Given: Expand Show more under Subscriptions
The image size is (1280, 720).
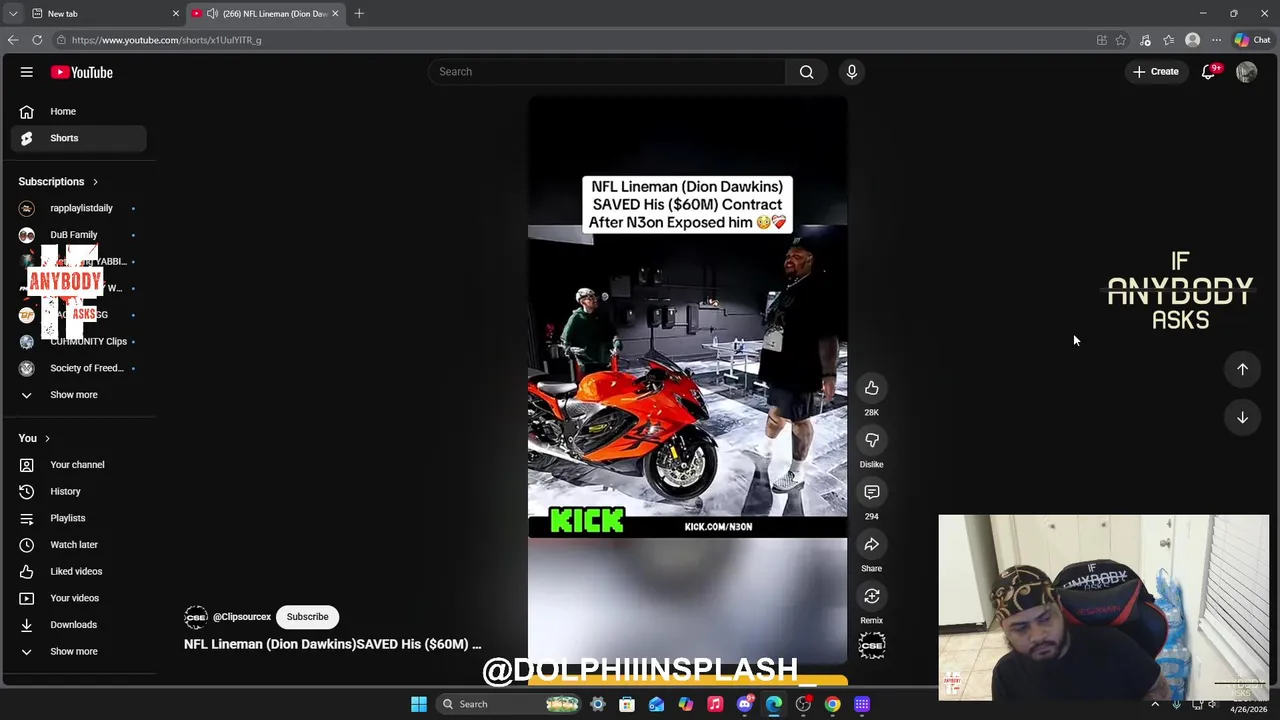Looking at the screenshot, I should pos(79,395).
